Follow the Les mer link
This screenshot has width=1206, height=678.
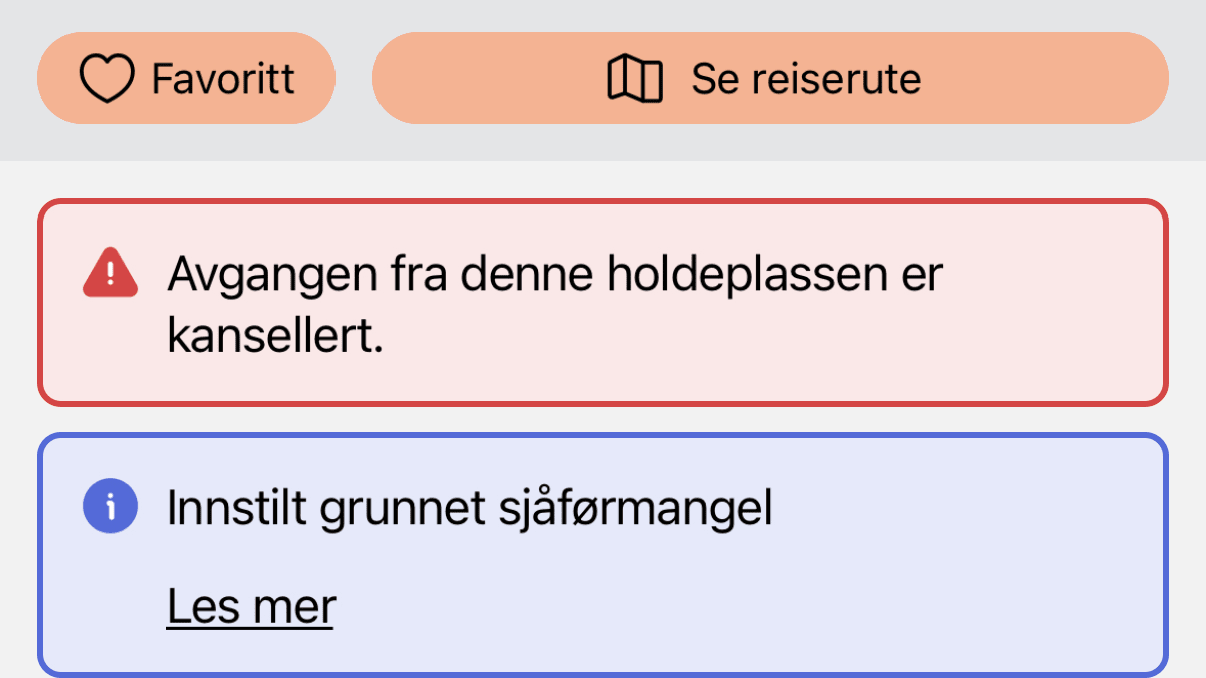pyautogui.click(x=250, y=606)
